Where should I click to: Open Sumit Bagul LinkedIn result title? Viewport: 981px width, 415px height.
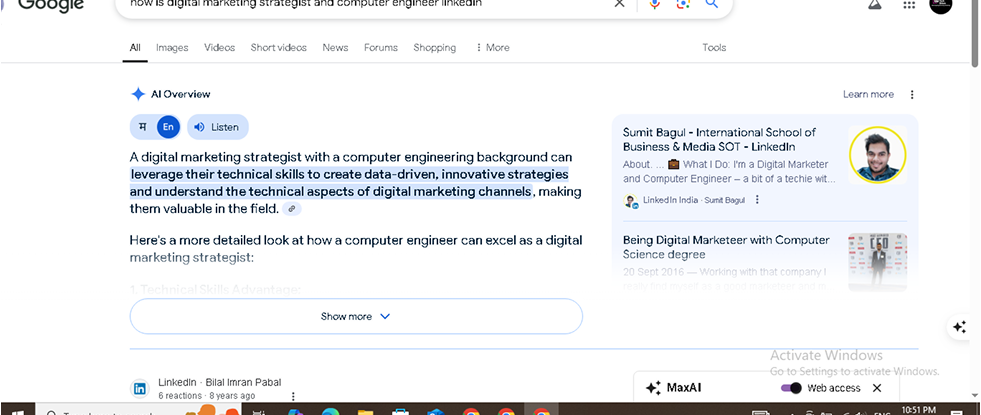(x=719, y=140)
